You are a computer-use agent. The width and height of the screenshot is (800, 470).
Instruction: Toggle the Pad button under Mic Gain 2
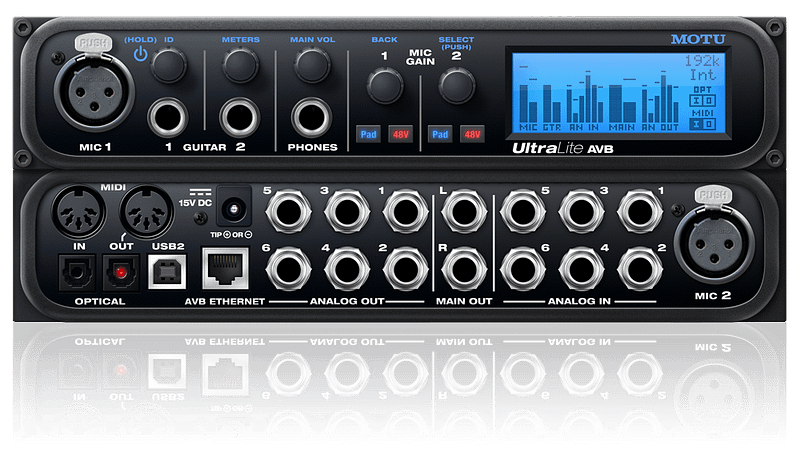[x=440, y=132]
